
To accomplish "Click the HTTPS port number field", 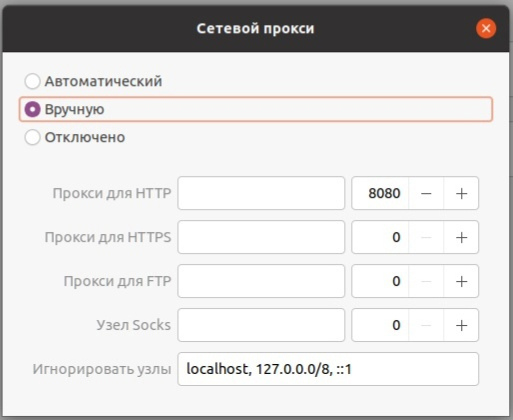I will point(380,237).
